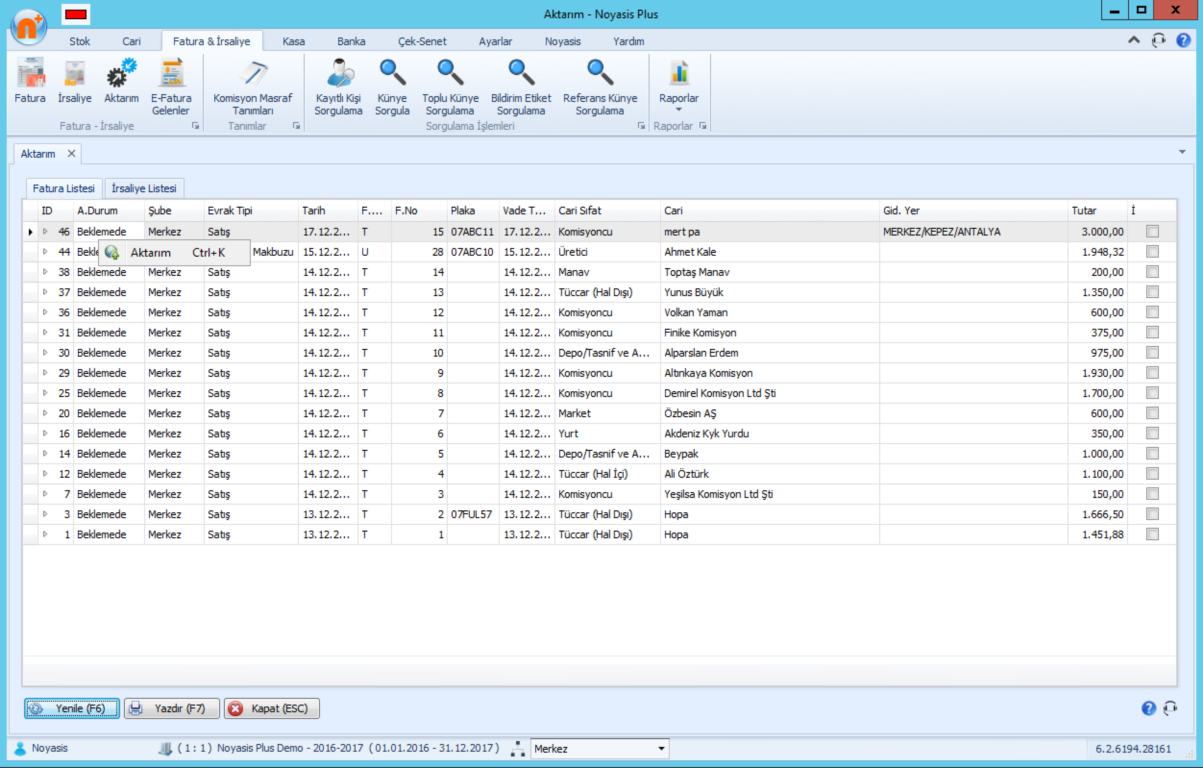The height and width of the screenshot is (768, 1203).
Task: Tick the checkbox for Volkan Yaman row
Action: [x=1152, y=312]
